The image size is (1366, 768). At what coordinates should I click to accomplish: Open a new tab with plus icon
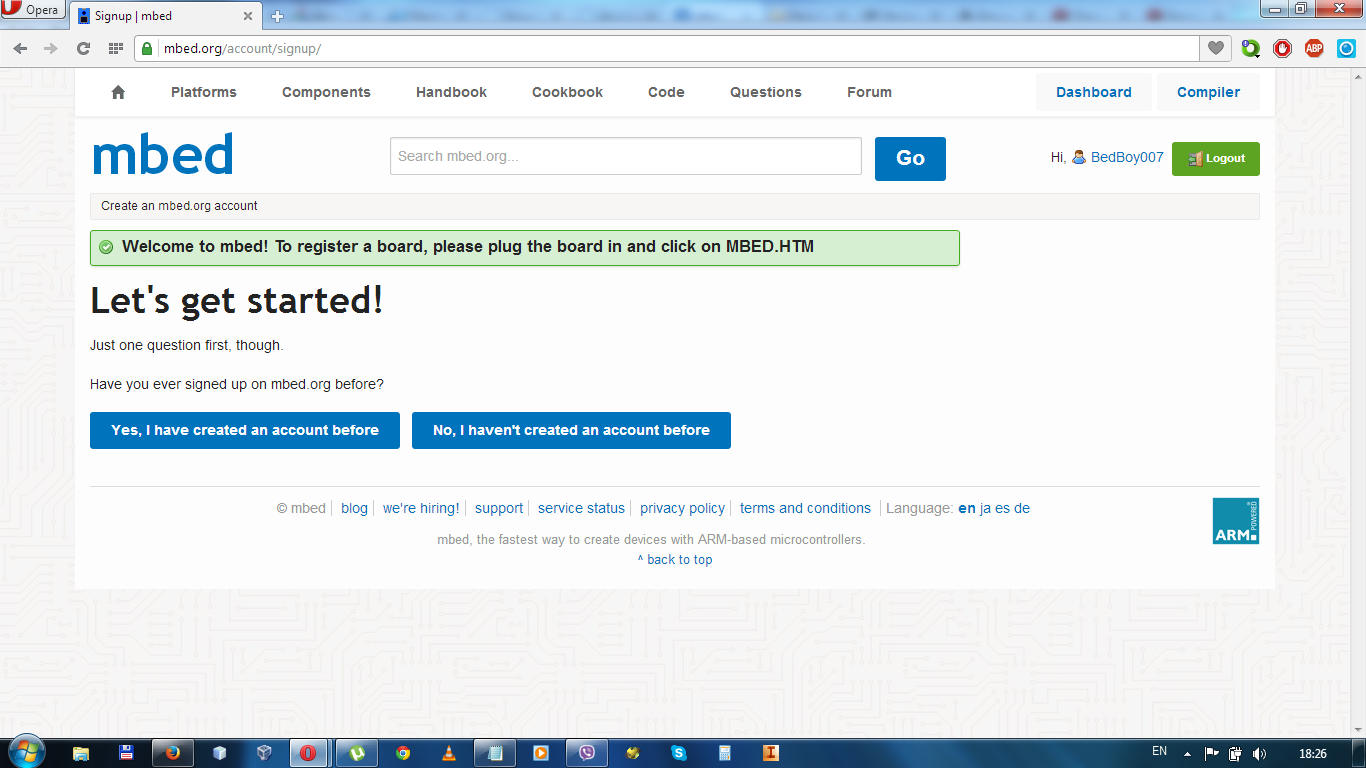277,16
